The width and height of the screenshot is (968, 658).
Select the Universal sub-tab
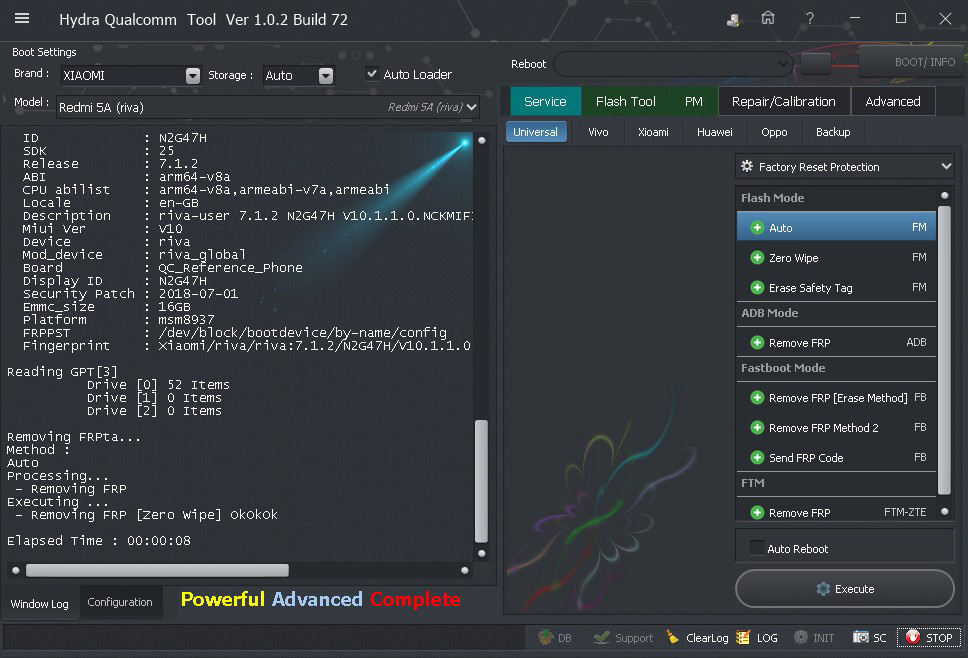pos(535,132)
